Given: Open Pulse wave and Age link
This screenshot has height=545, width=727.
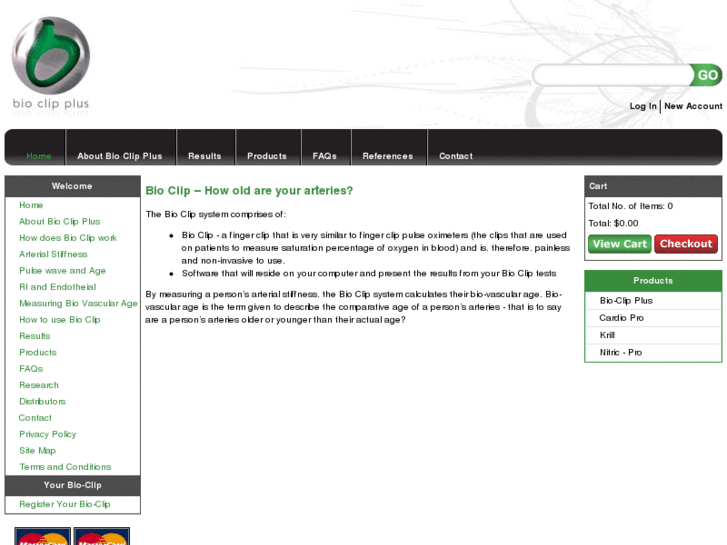Looking at the screenshot, I should click(62, 271).
